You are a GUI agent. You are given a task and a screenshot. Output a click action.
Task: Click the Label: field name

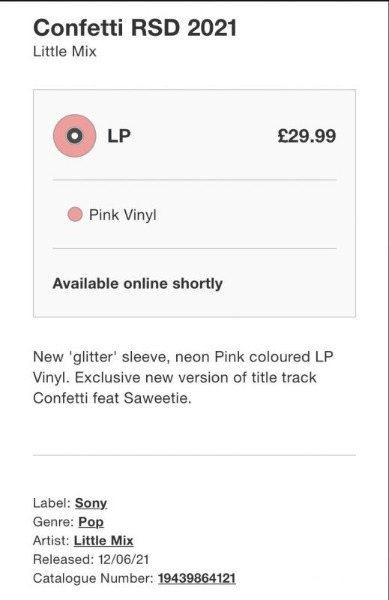point(52,503)
